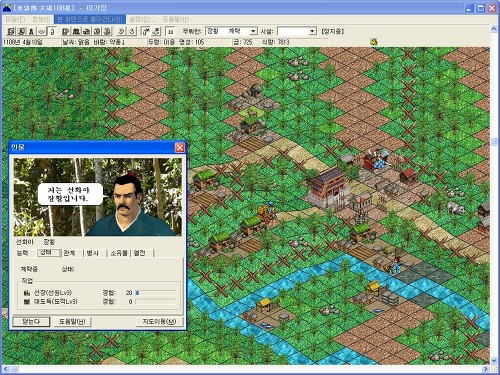Click the 식량: 7813 food value
The height and width of the screenshot is (375, 500).
click(275, 42)
